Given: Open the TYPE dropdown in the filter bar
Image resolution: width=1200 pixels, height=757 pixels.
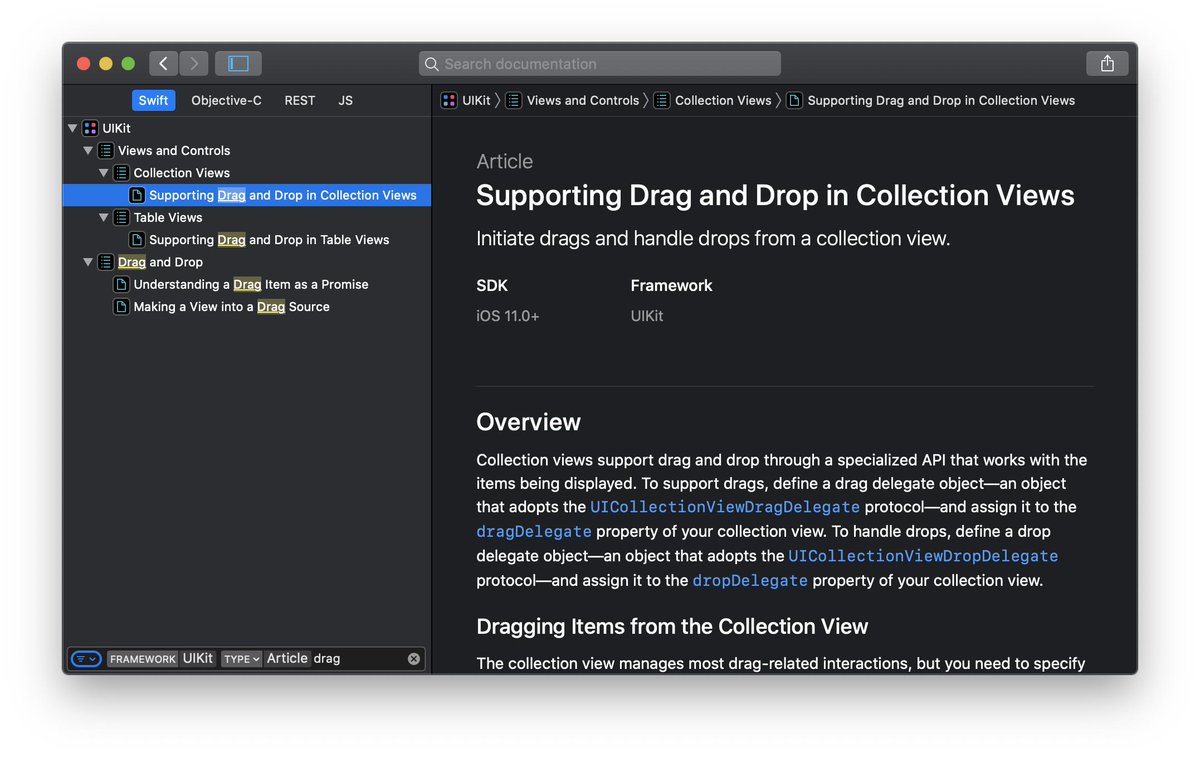Looking at the screenshot, I should (241, 658).
